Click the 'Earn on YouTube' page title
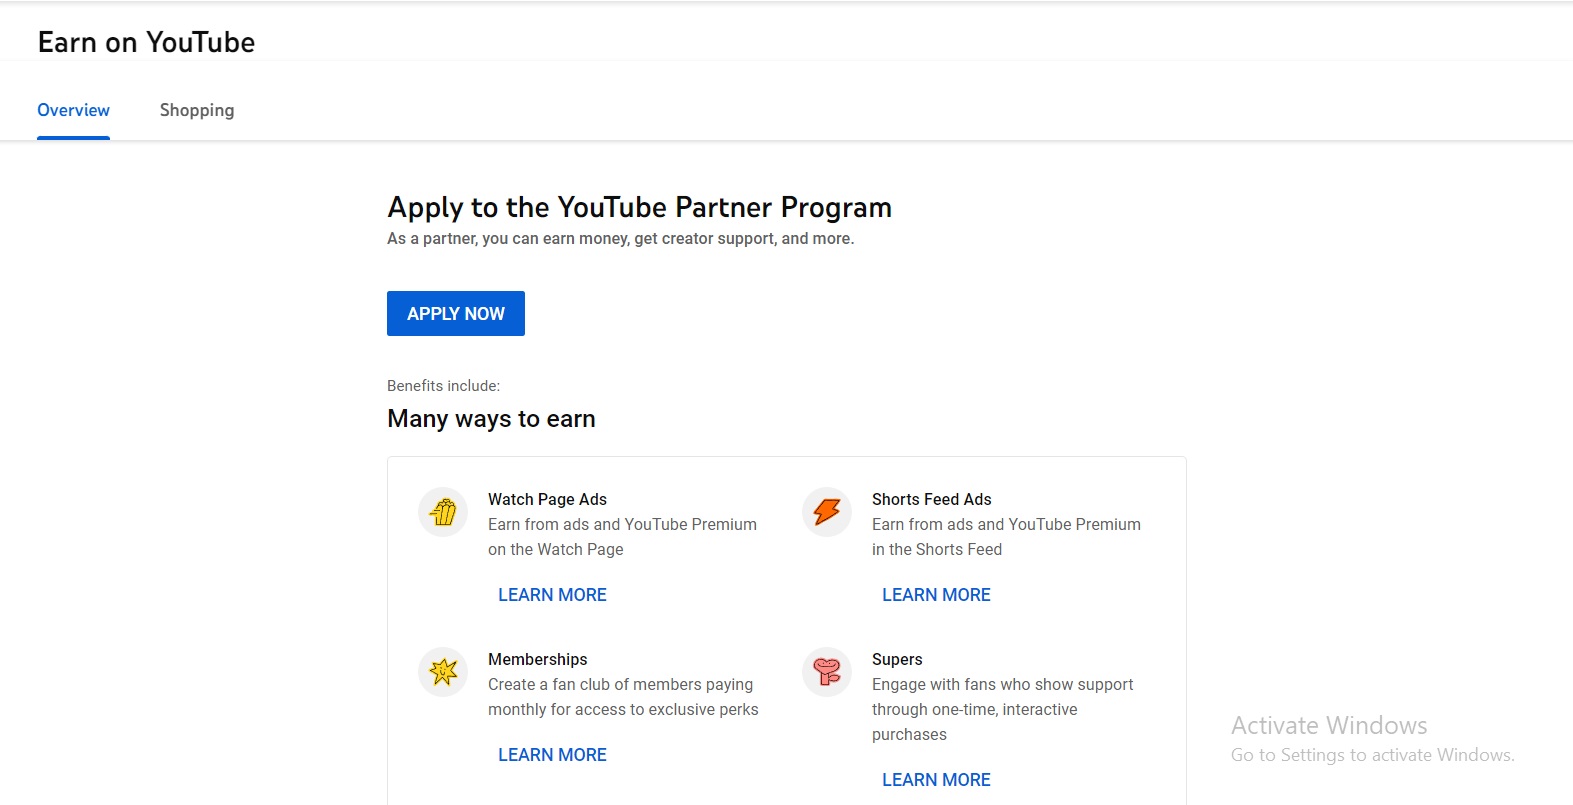This screenshot has width=1573, height=805. click(146, 42)
